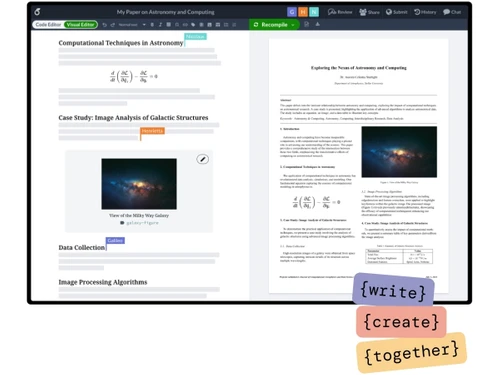Insert a hyperlink via link icon
Viewport: 500px width, 375px height.
tap(185, 25)
